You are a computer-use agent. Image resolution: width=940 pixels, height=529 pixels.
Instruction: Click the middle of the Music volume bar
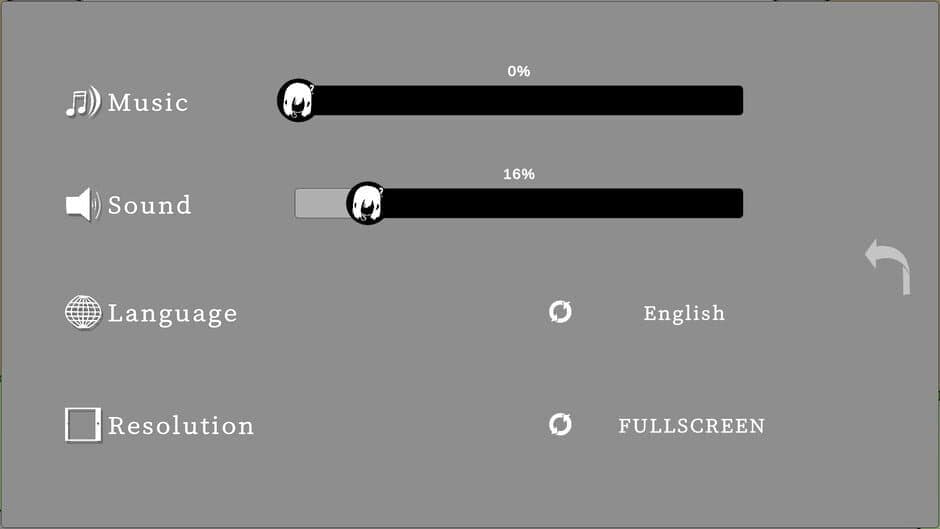click(x=519, y=101)
